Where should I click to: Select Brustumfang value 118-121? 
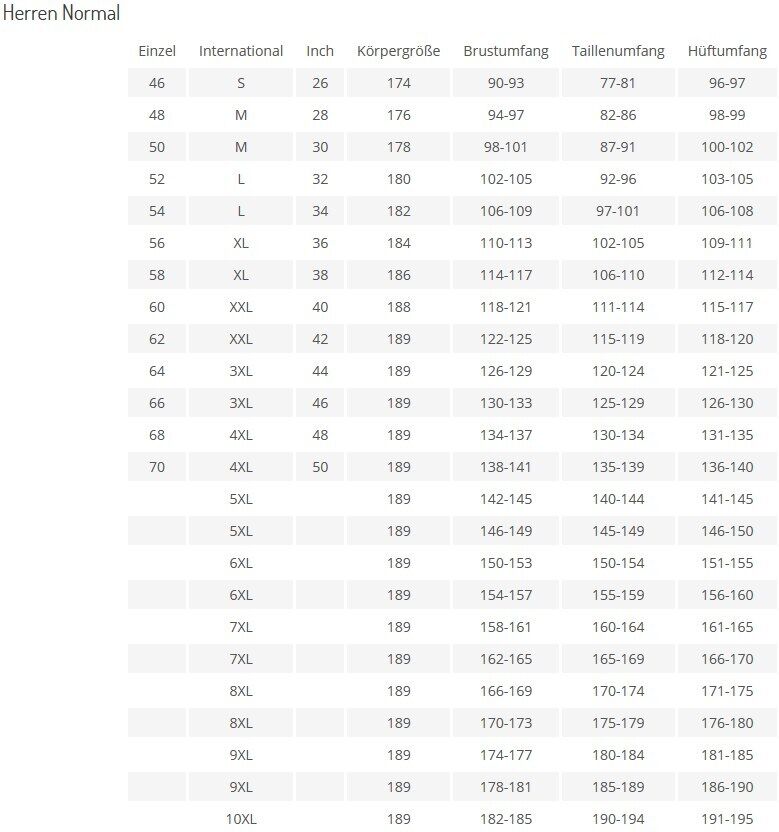click(506, 307)
